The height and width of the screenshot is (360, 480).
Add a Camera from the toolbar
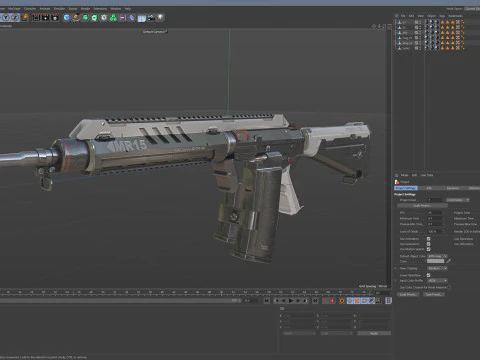pyautogui.click(x=151, y=17)
